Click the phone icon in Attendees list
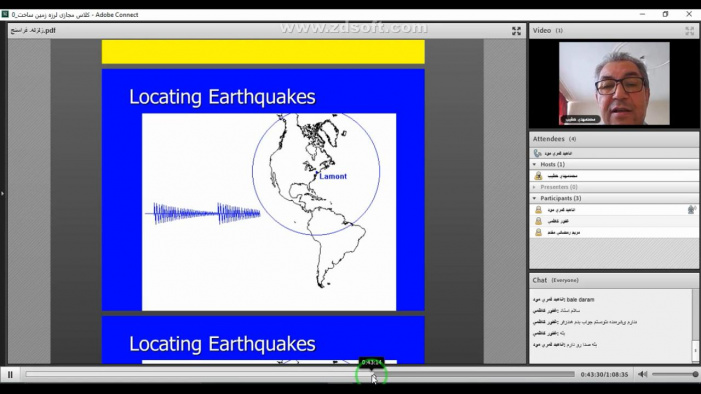 (x=537, y=153)
